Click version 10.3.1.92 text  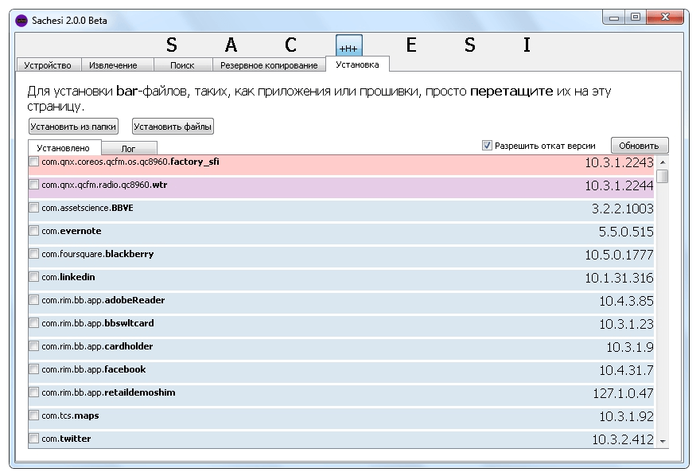(x=626, y=417)
